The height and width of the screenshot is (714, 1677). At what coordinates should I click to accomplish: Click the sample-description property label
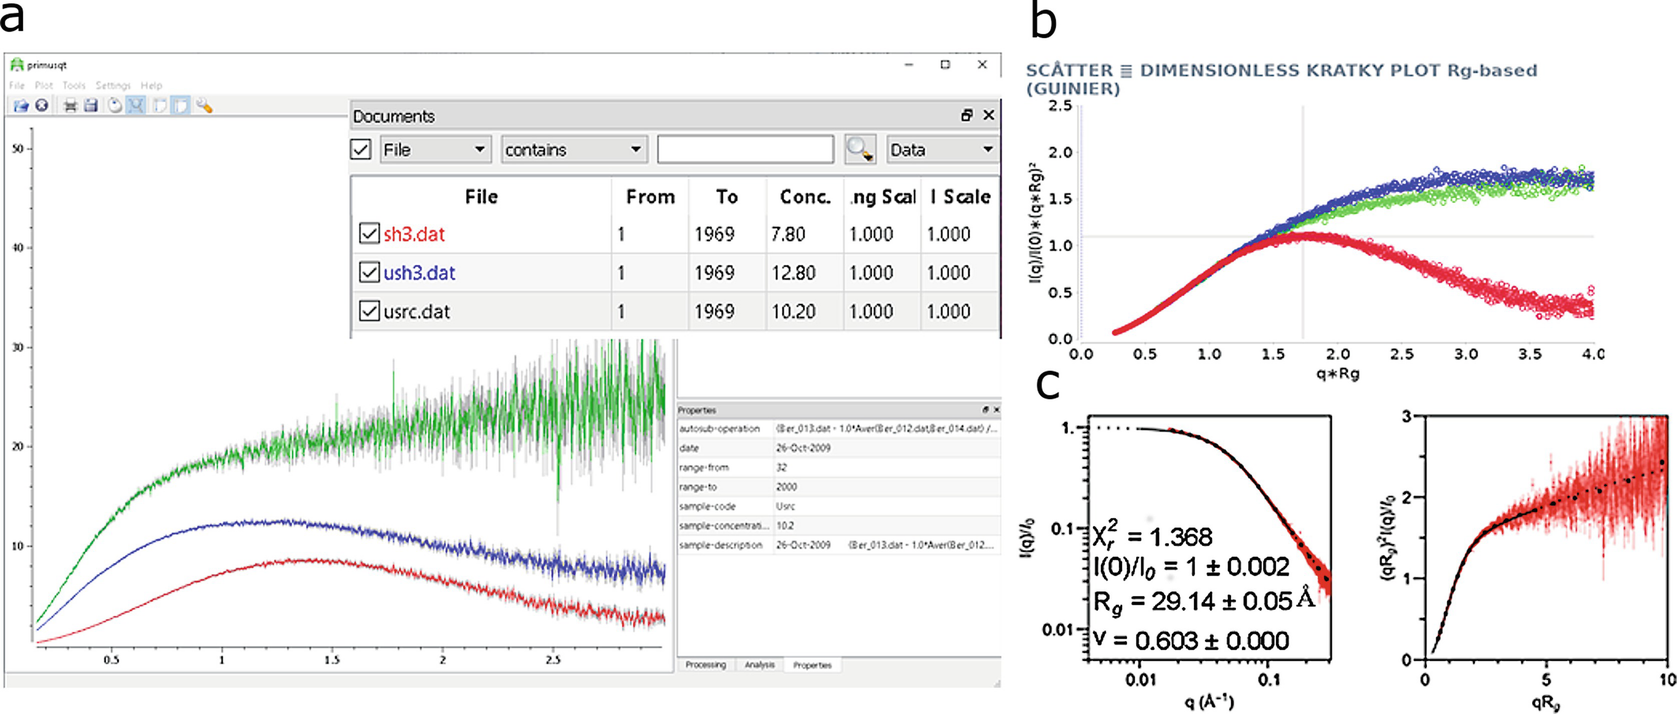(x=720, y=545)
